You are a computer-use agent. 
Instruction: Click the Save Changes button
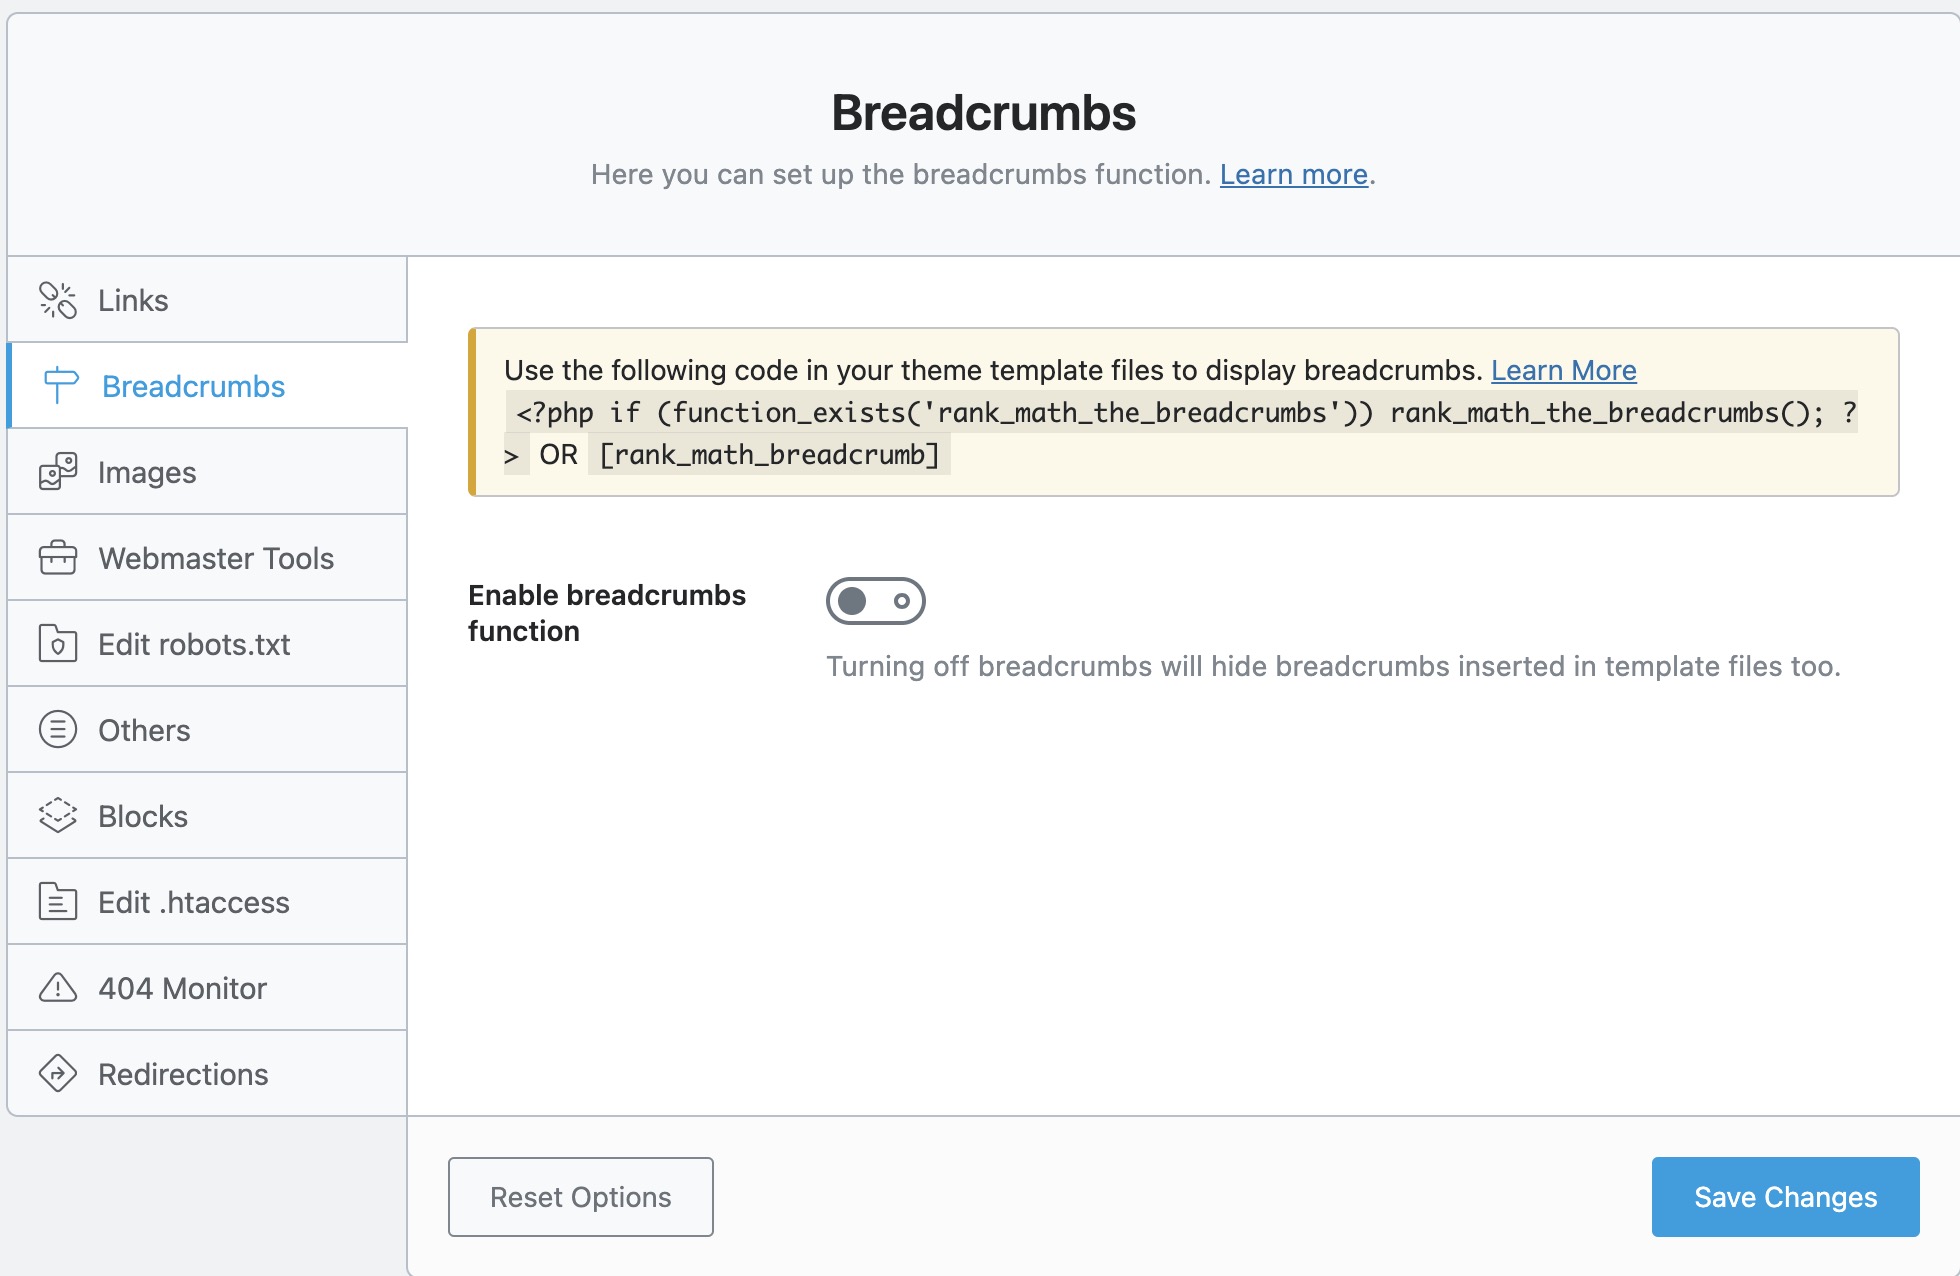[x=1785, y=1197]
